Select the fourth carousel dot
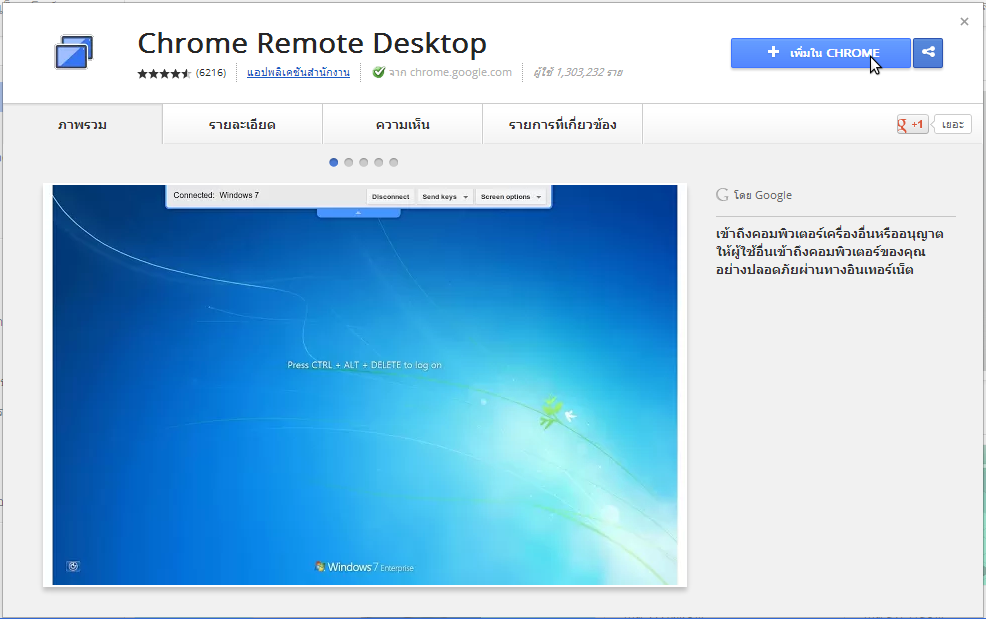 379,162
